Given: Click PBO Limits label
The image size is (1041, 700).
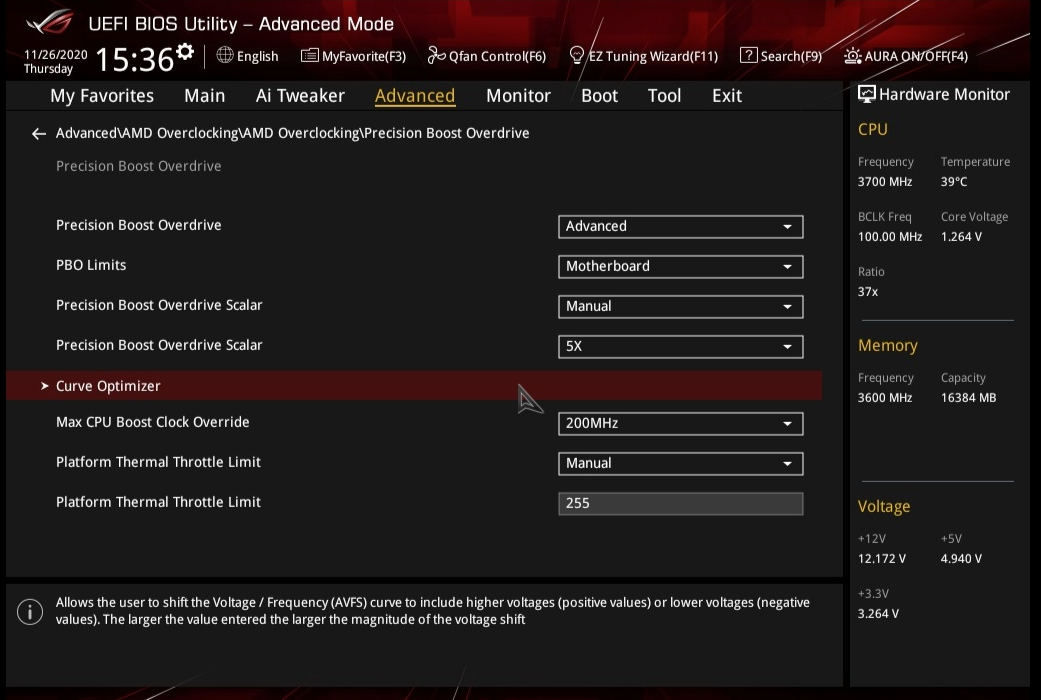Looking at the screenshot, I should pyautogui.click(x=91, y=265).
